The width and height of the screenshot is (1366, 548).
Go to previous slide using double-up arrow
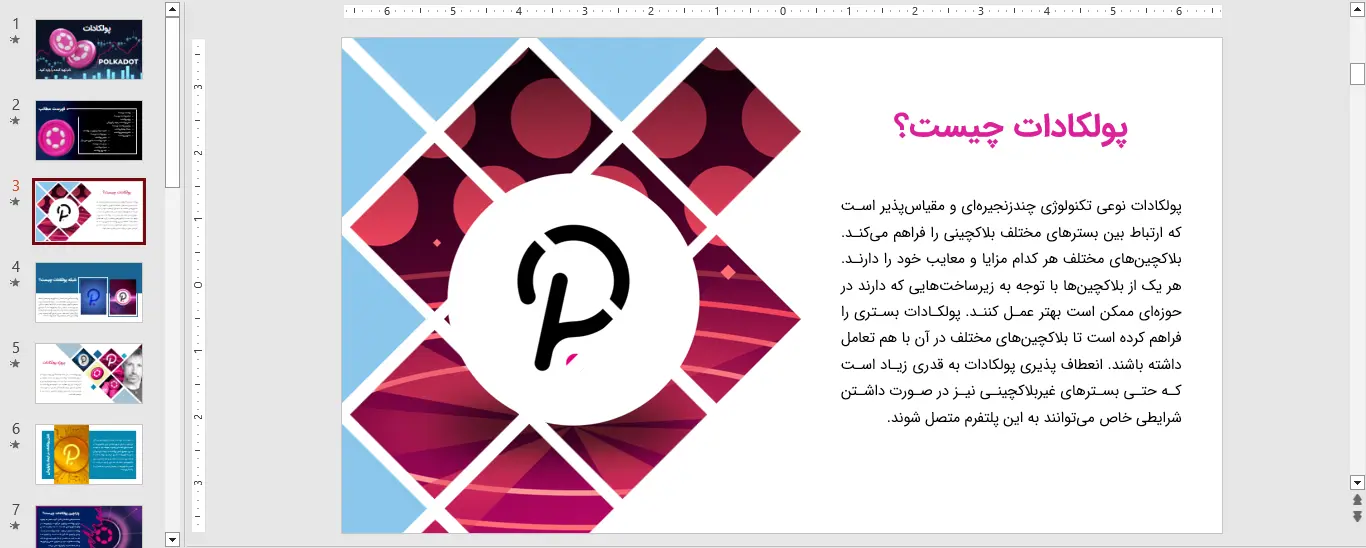(x=1357, y=499)
